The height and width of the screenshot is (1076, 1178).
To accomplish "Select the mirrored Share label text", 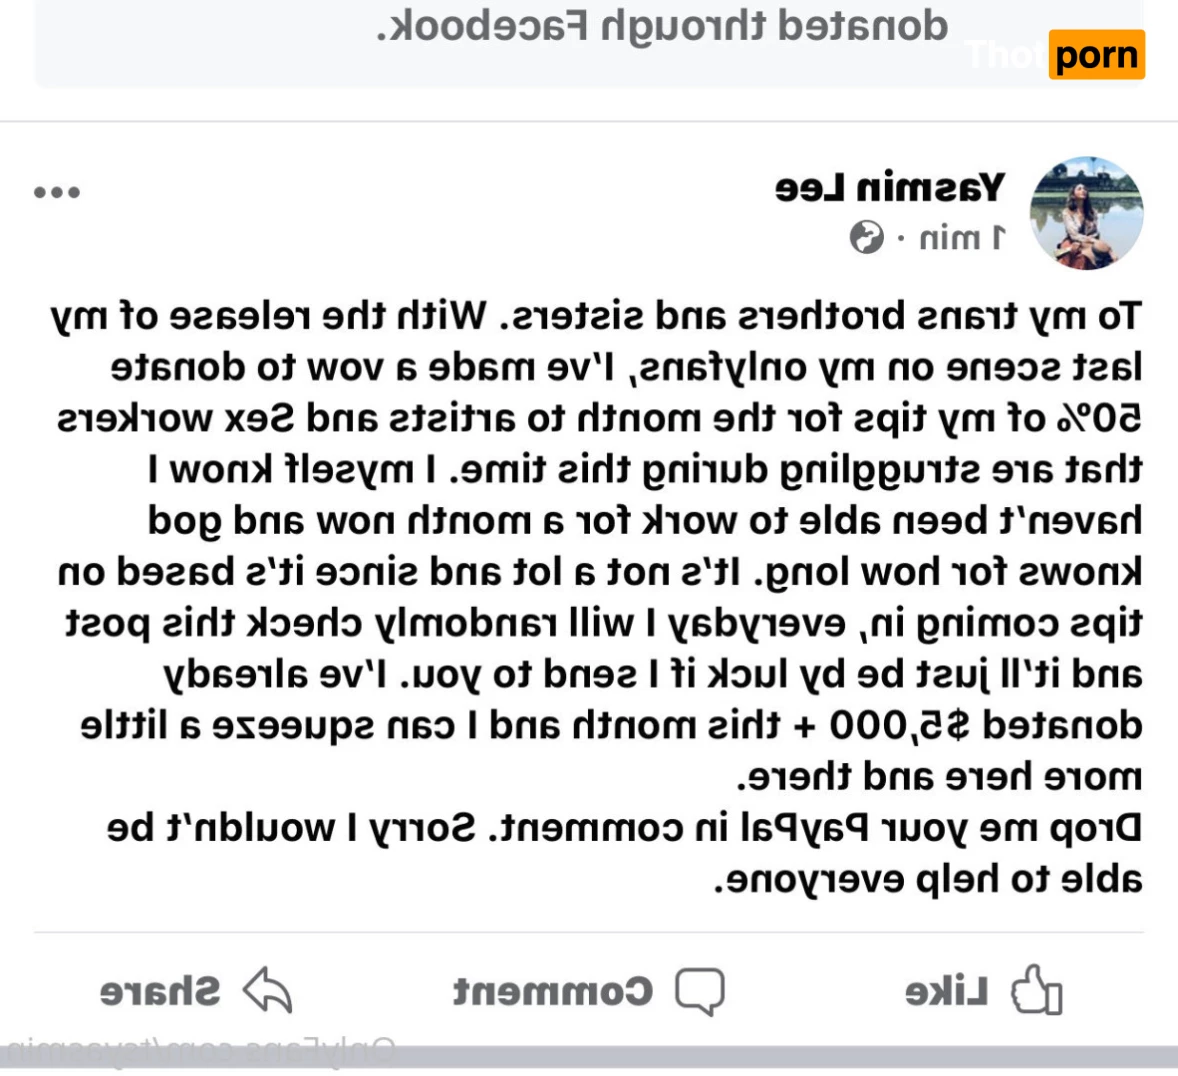I will tap(160, 993).
